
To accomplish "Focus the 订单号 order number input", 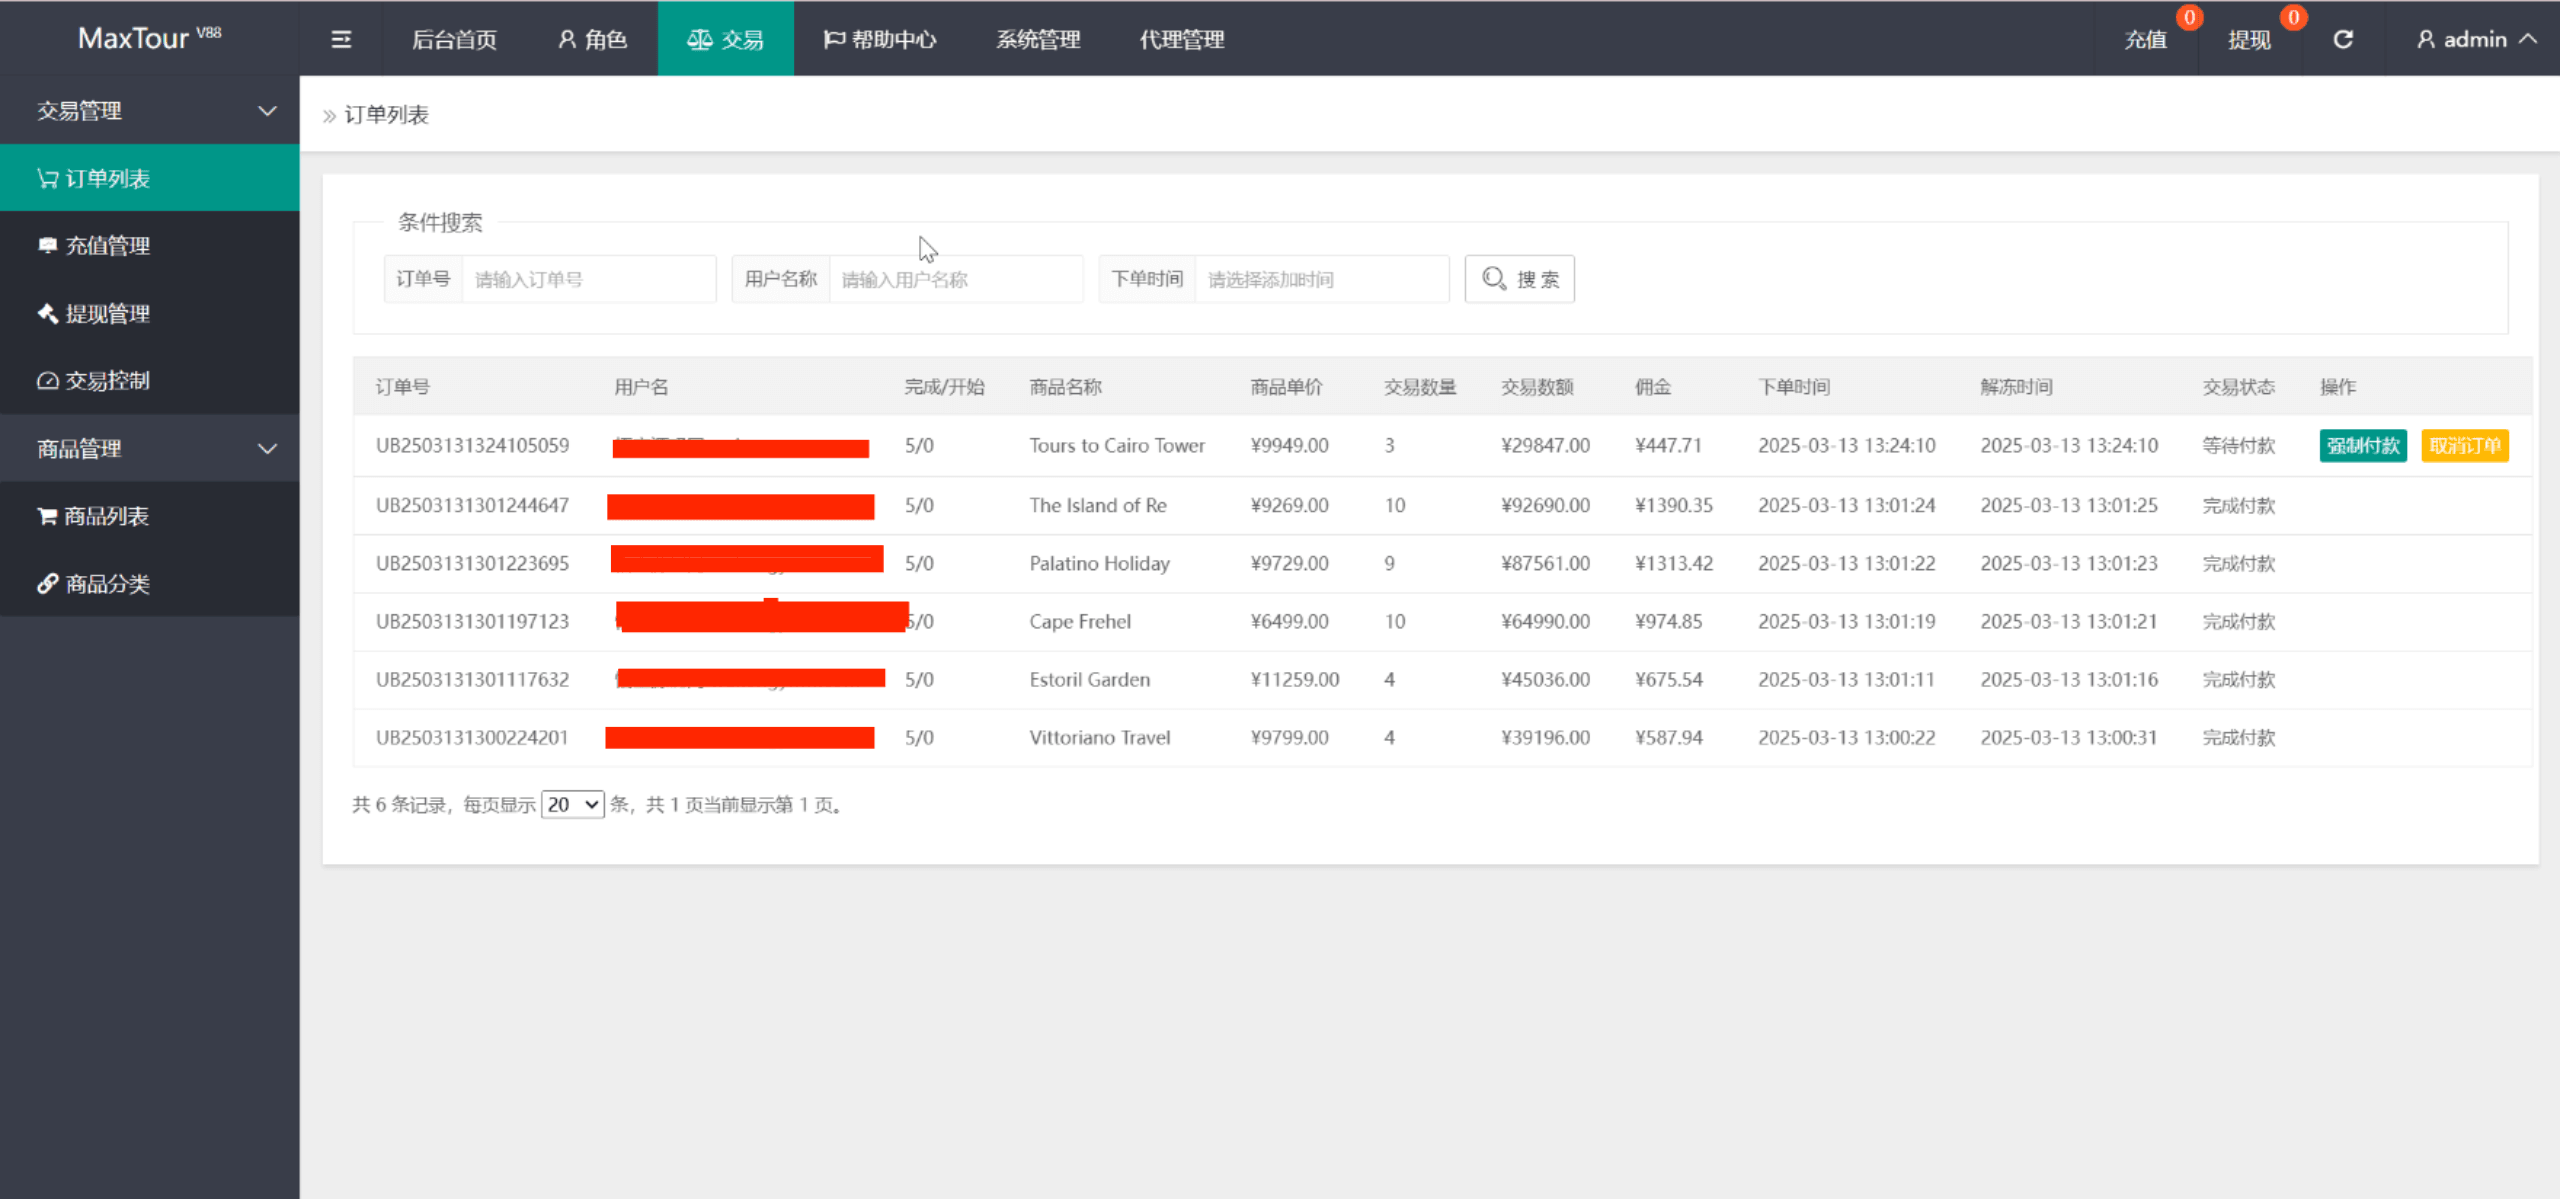I will coord(588,280).
